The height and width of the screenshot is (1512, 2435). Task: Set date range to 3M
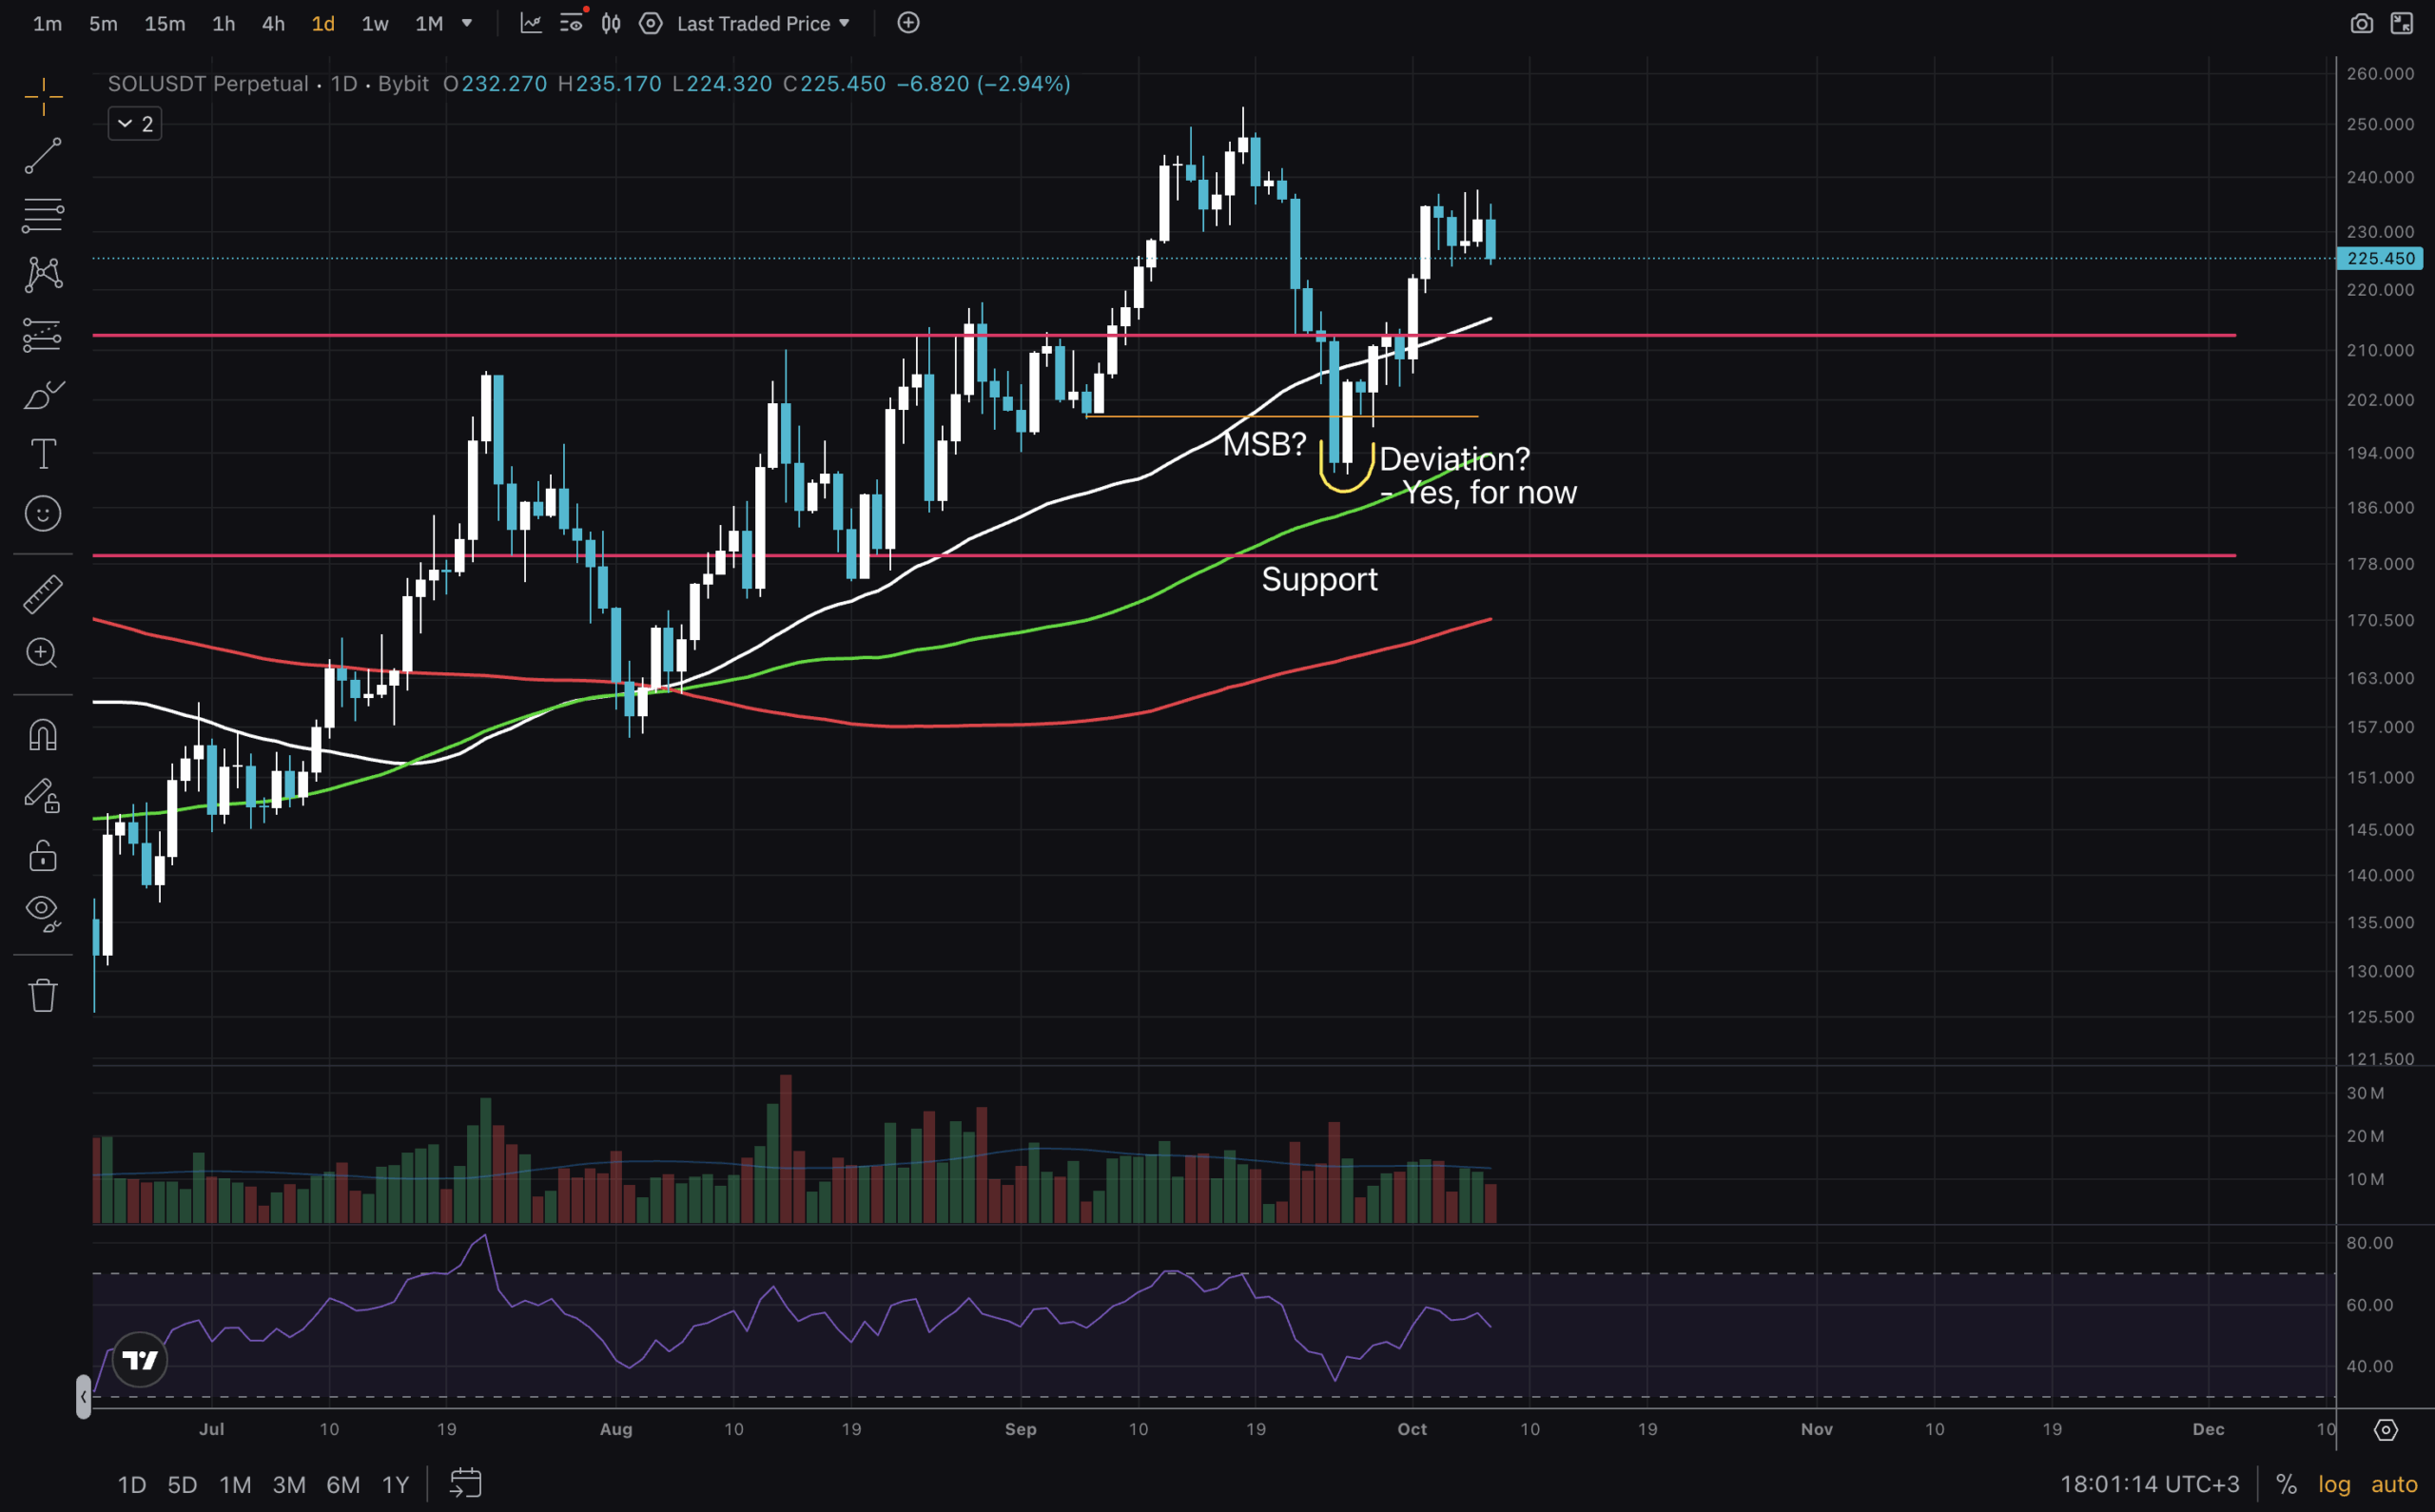(x=289, y=1484)
